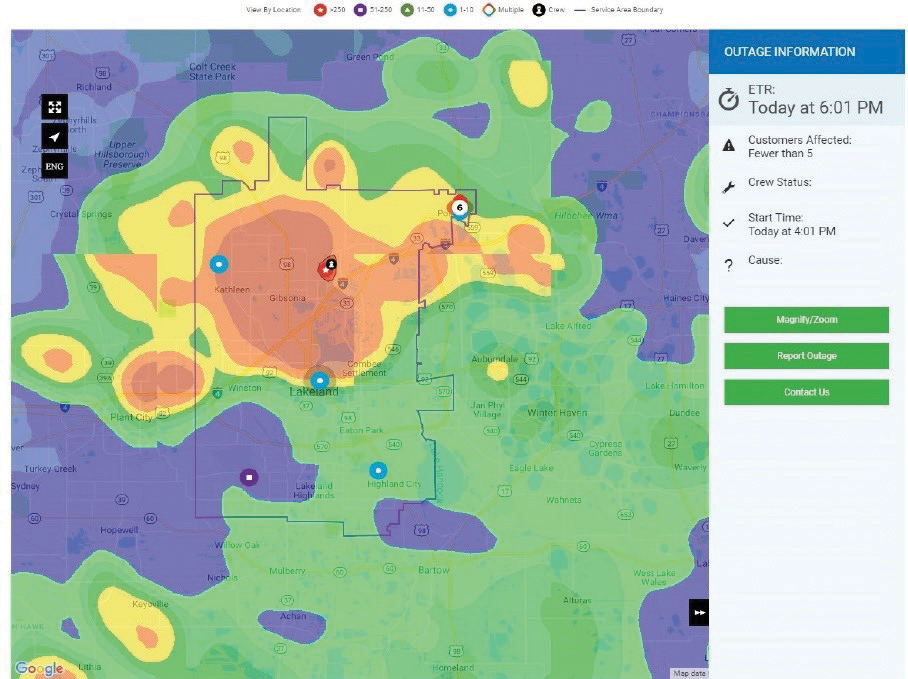Click the Winter Haven label on map
Screen dimensions: 908x679
coord(557,413)
